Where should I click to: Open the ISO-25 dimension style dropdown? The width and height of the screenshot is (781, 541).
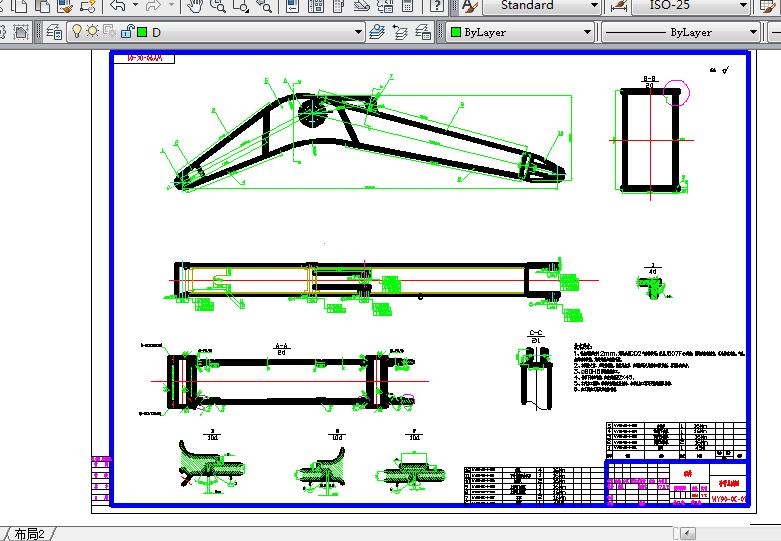[x=690, y=6]
